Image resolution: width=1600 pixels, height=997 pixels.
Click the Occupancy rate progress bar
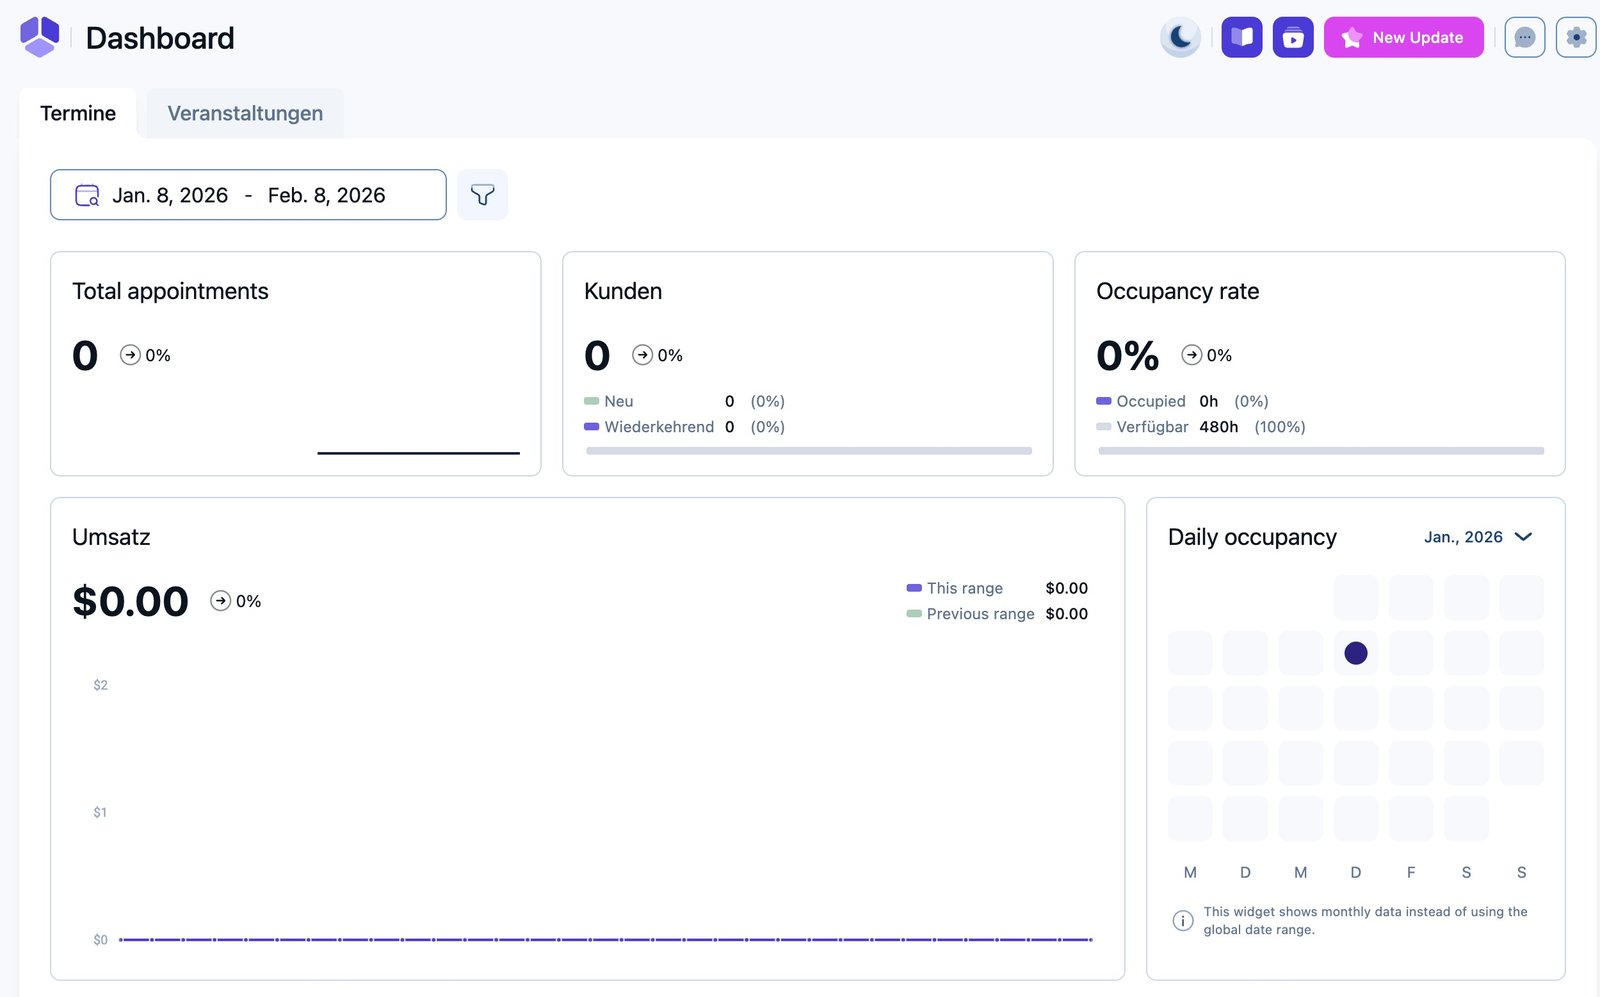pos(1320,451)
